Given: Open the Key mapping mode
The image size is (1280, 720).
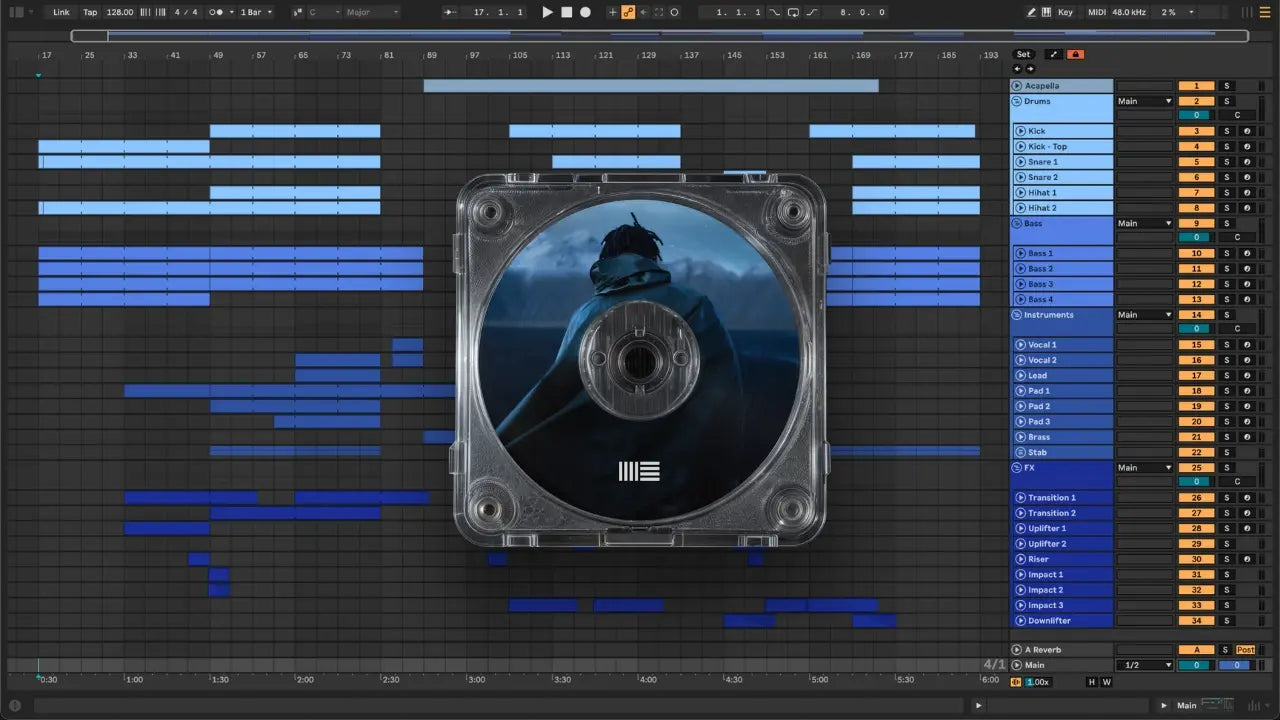Looking at the screenshot, I should tap(1065, 12).
